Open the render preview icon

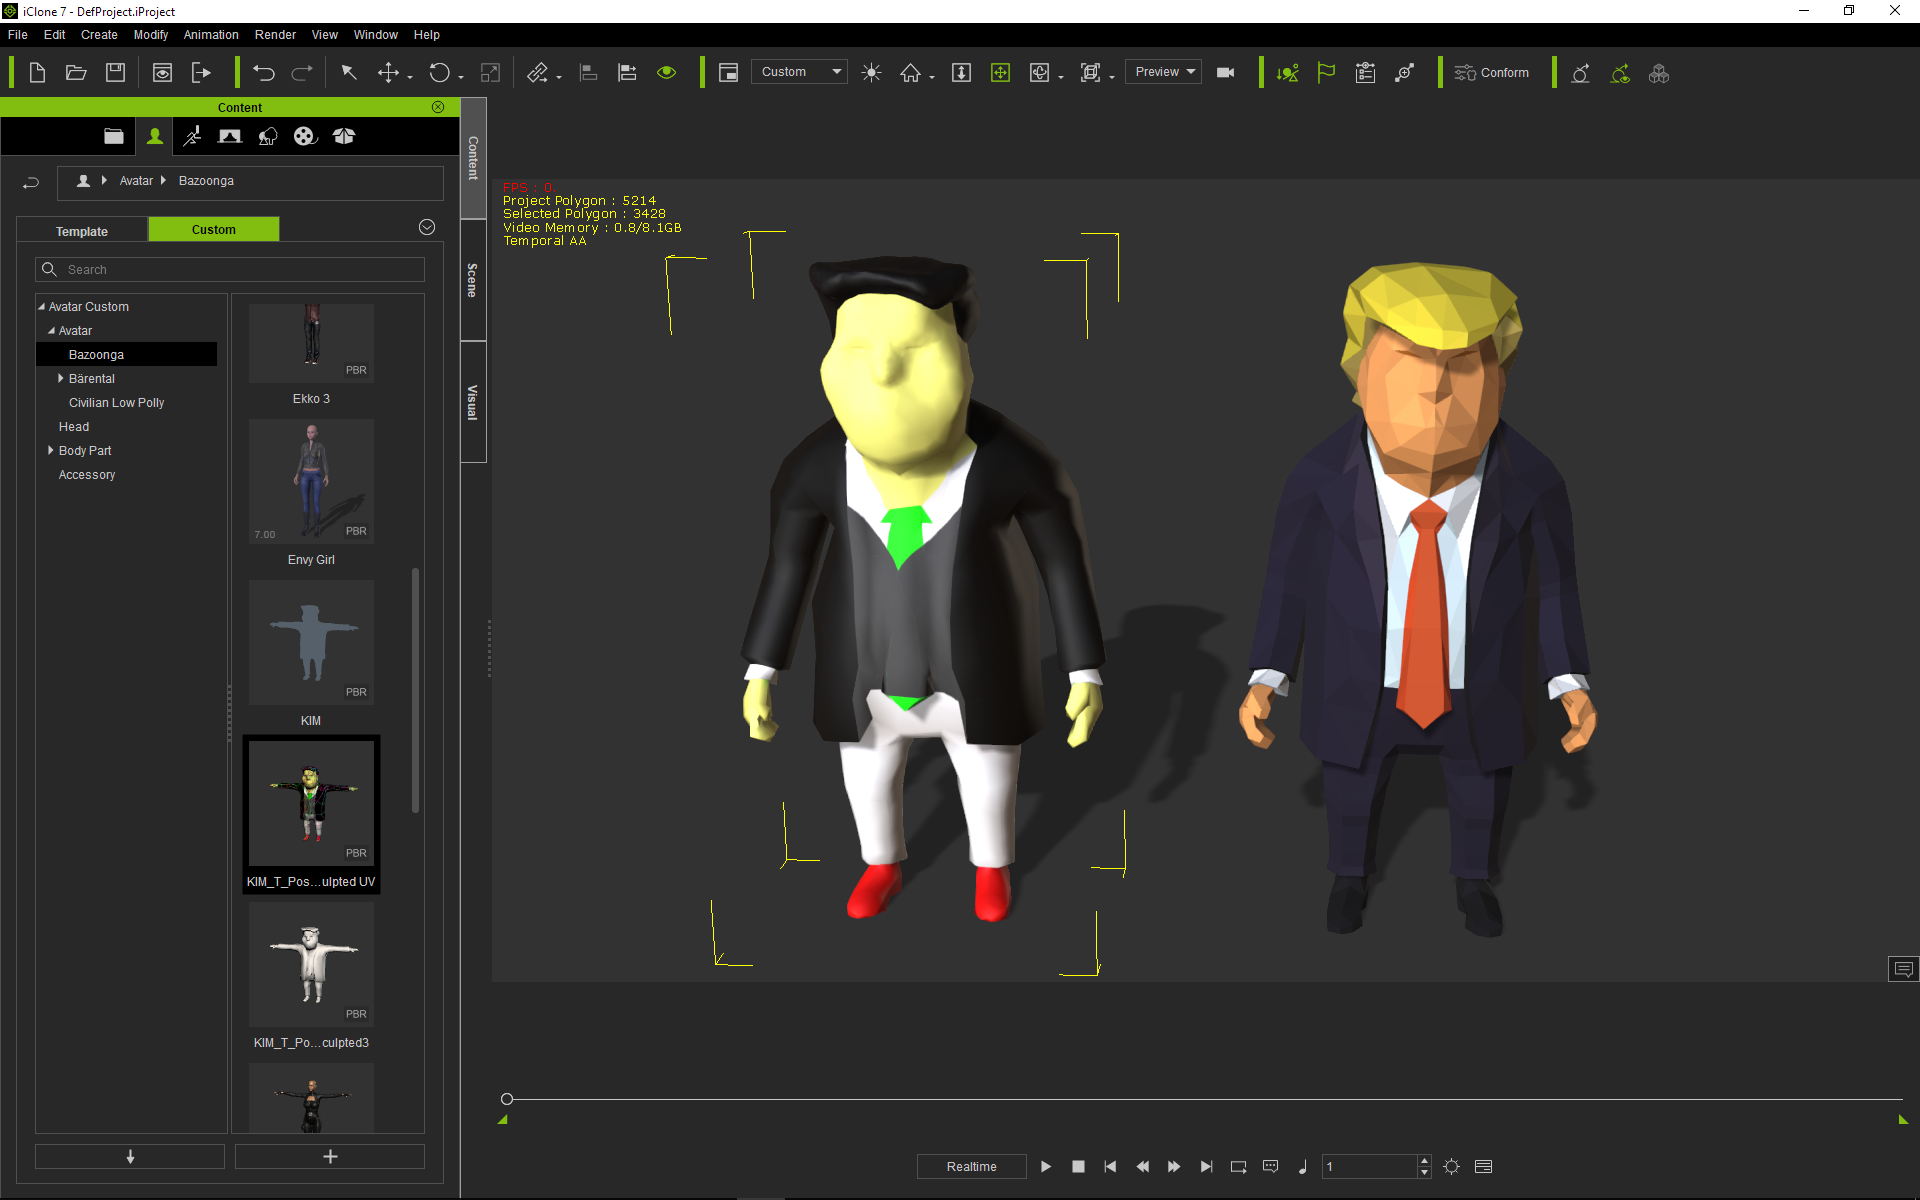click(x=162, y=73)
